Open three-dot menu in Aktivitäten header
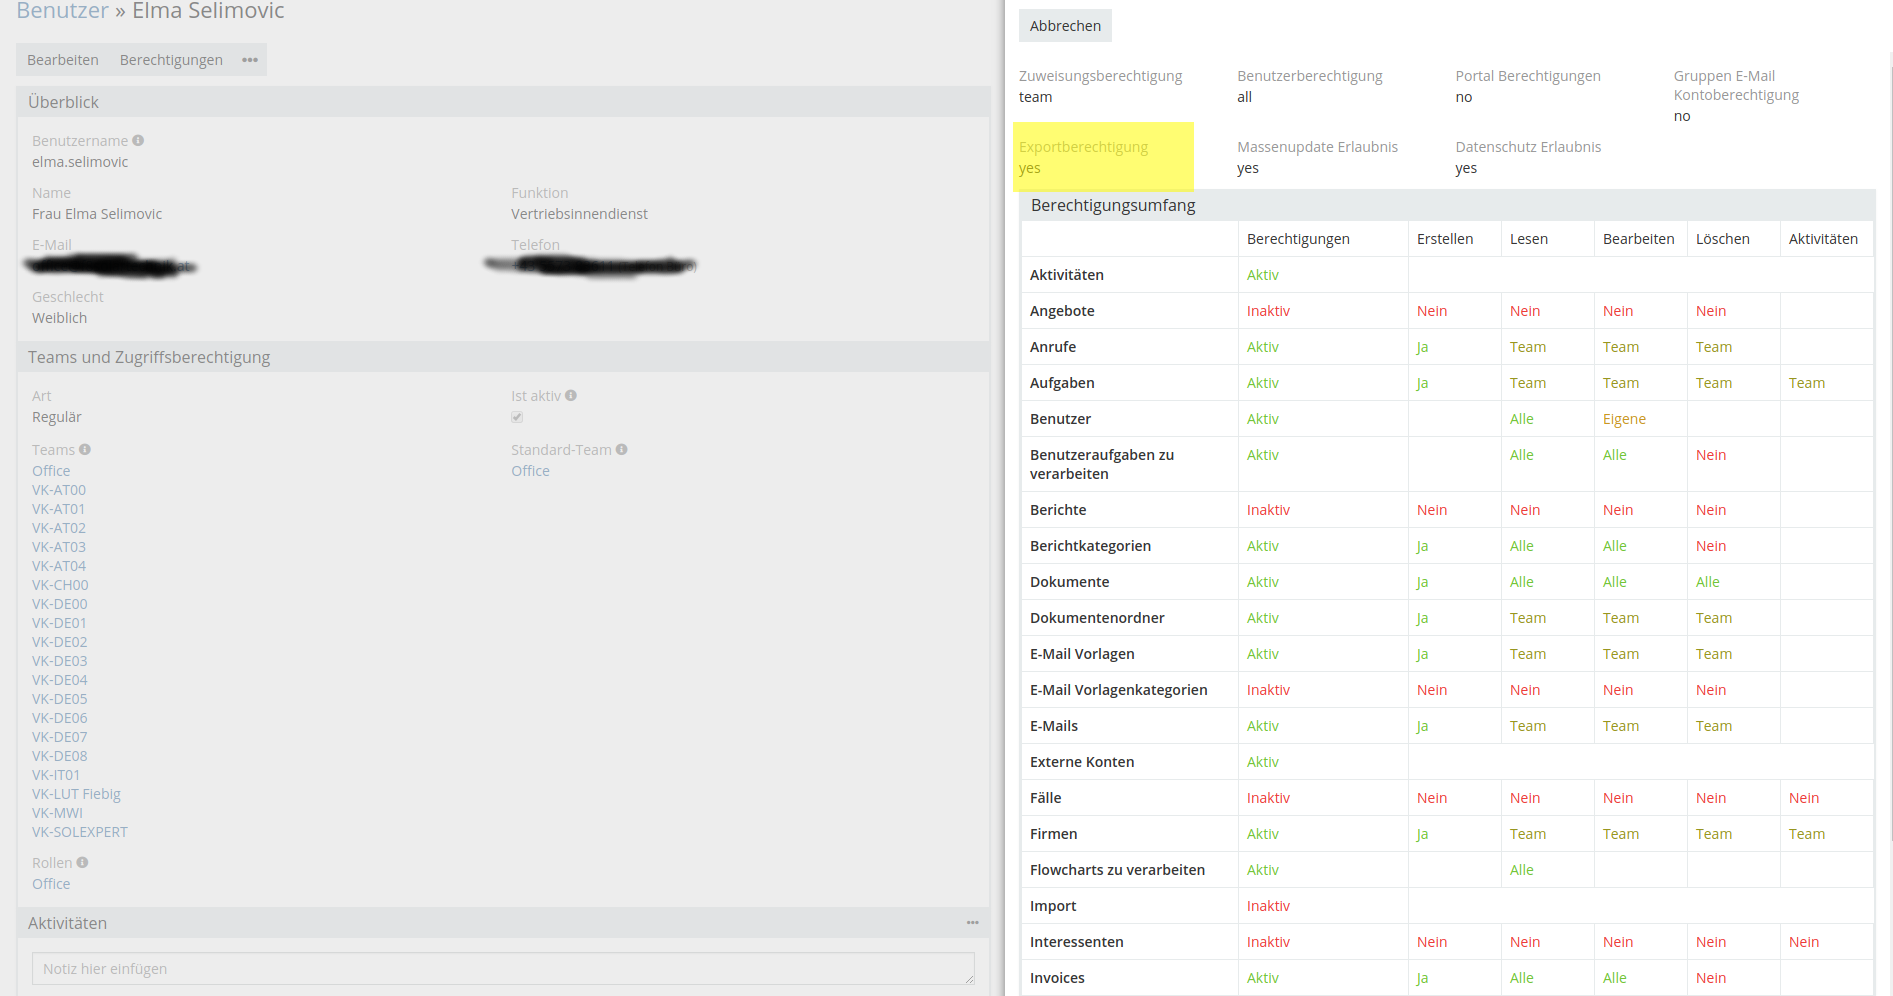 coord(972,923)
